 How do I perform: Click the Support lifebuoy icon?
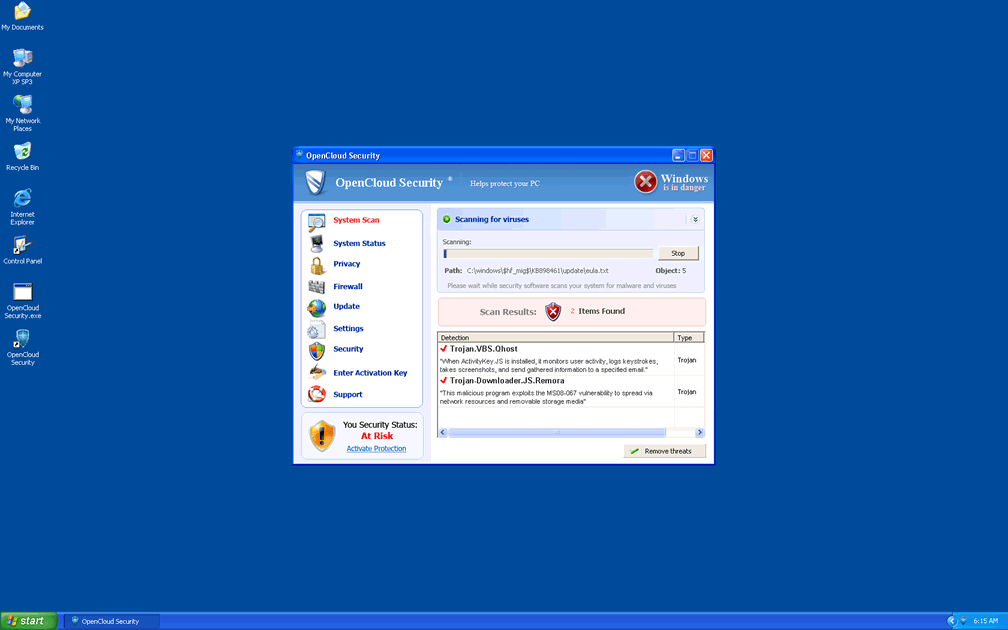tap(316, 394)
